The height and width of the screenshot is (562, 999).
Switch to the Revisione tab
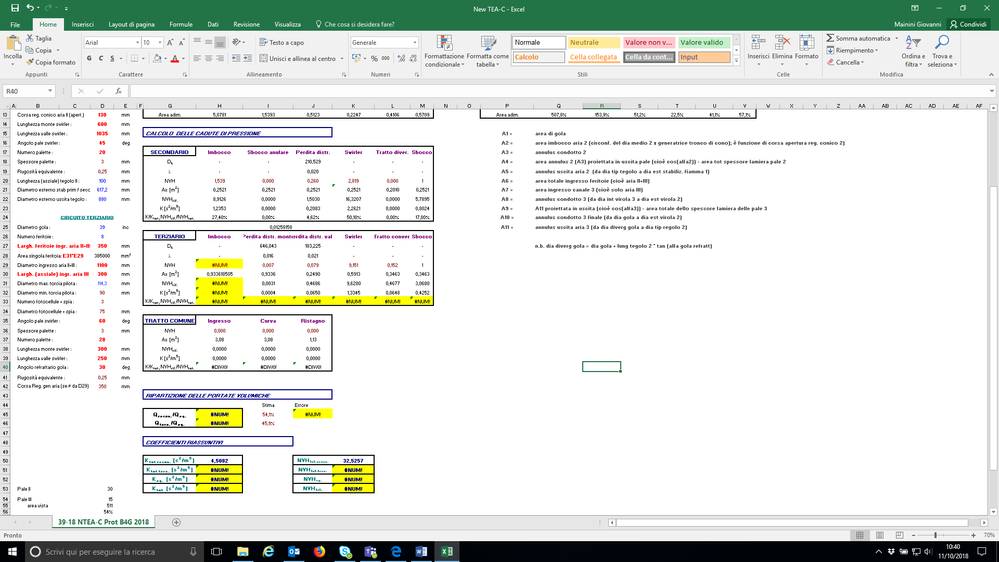pos(246,24)
